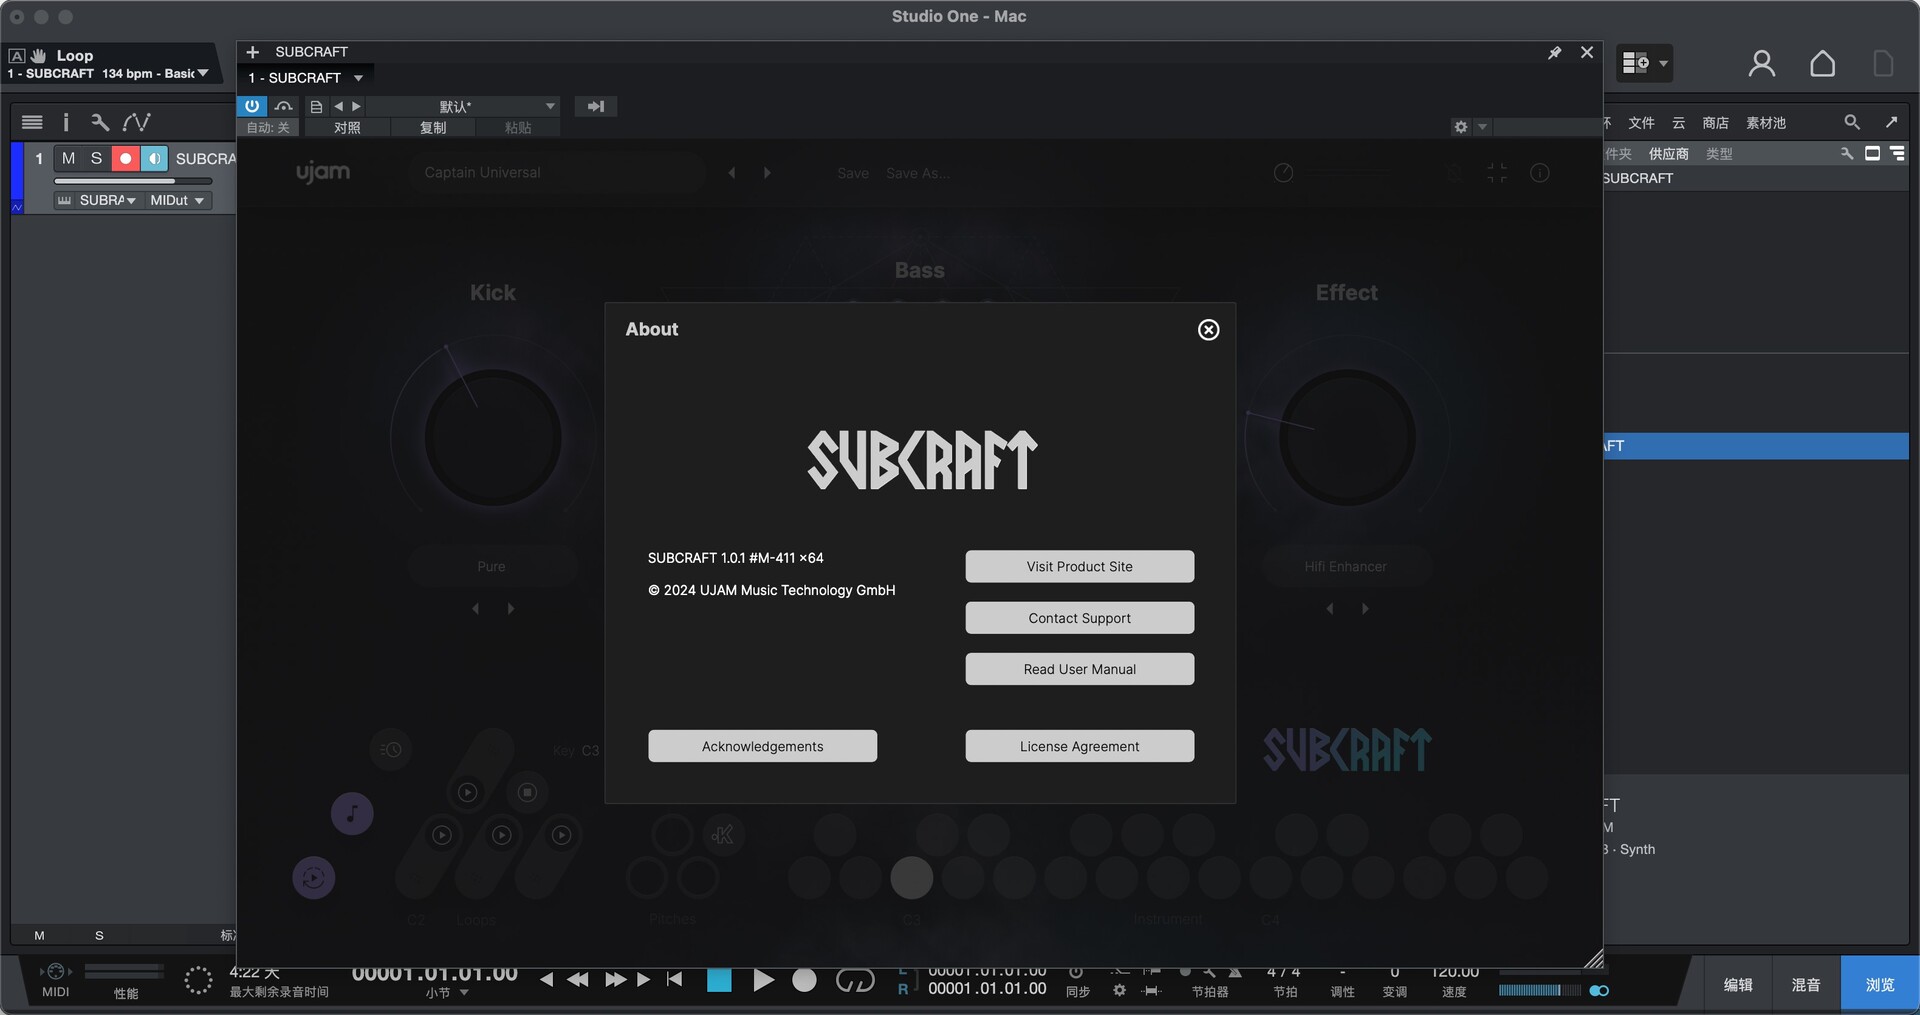
Task: Solo track 1 with the S button
Action: 96,158
